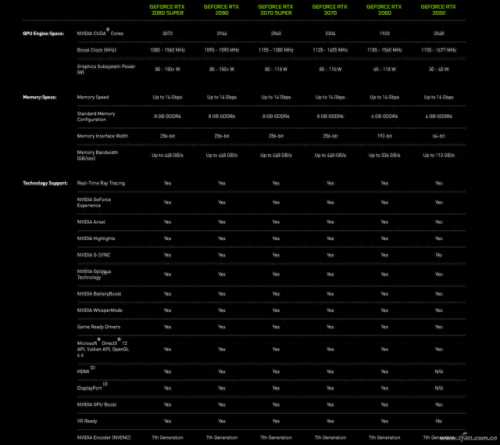This screenshot has width=500, height=445.
Task: Click the CUDA Cores value for RTX 2060
Action: click(384, 33)
